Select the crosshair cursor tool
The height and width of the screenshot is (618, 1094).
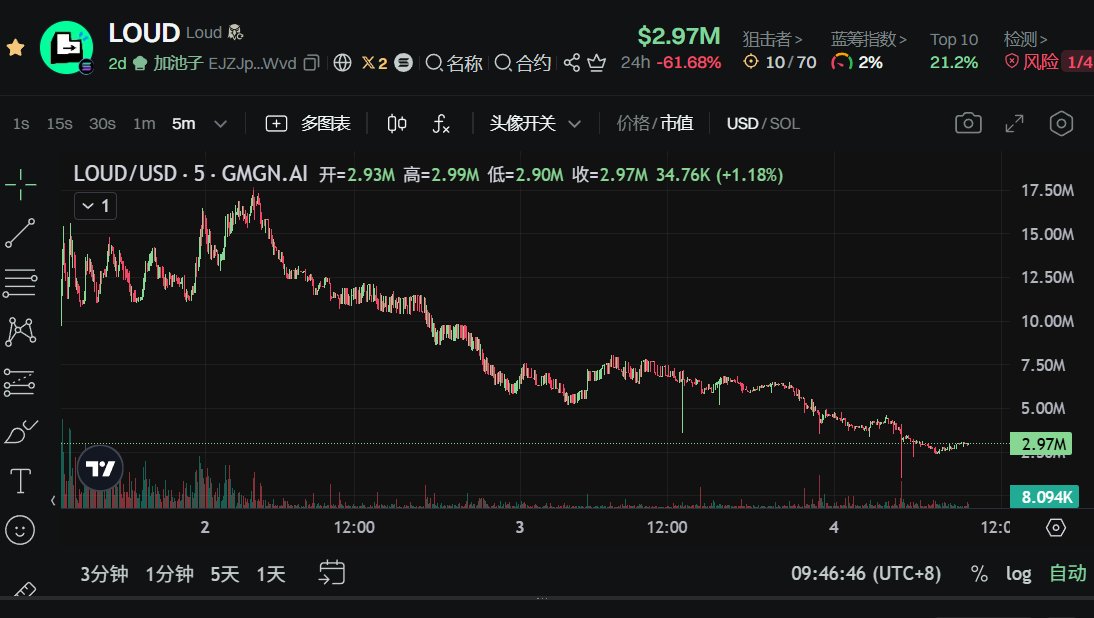point(20,184)
